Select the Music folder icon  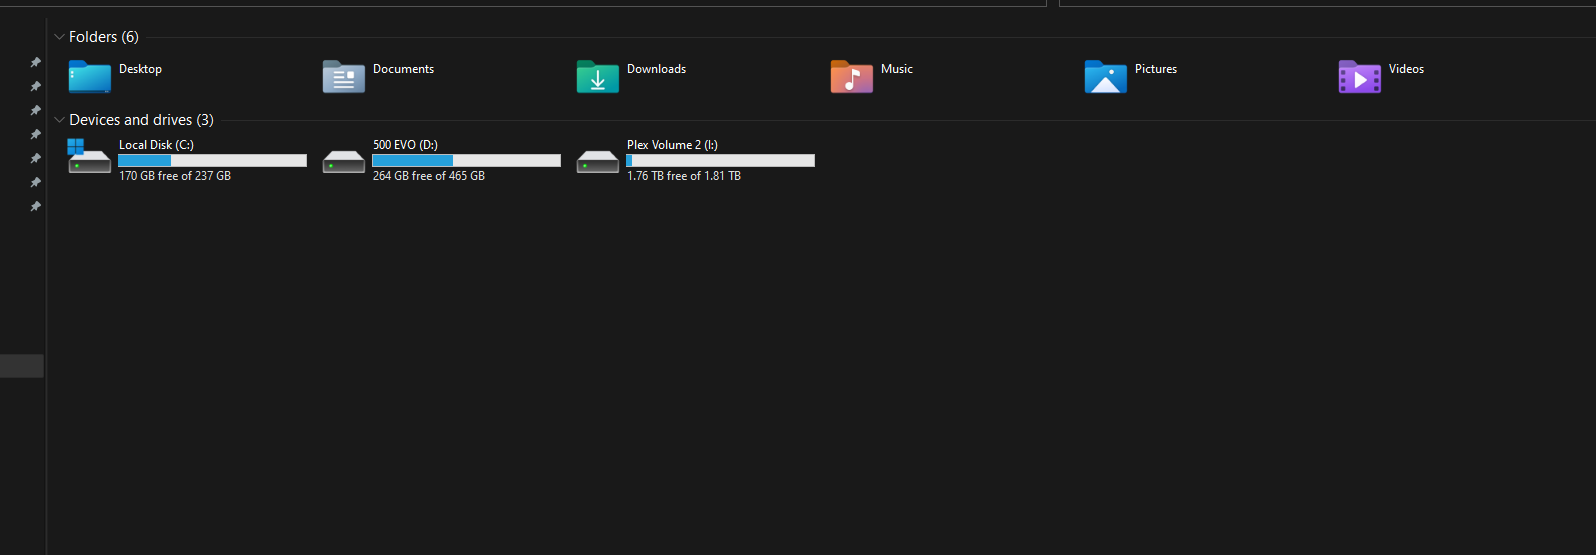(851, 77)
